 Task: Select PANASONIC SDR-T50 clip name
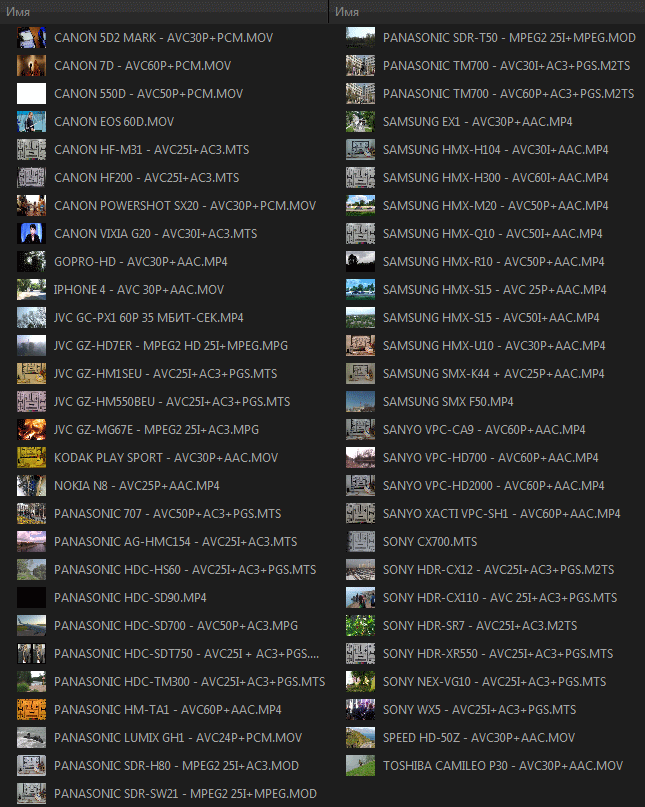pos(510,38)
